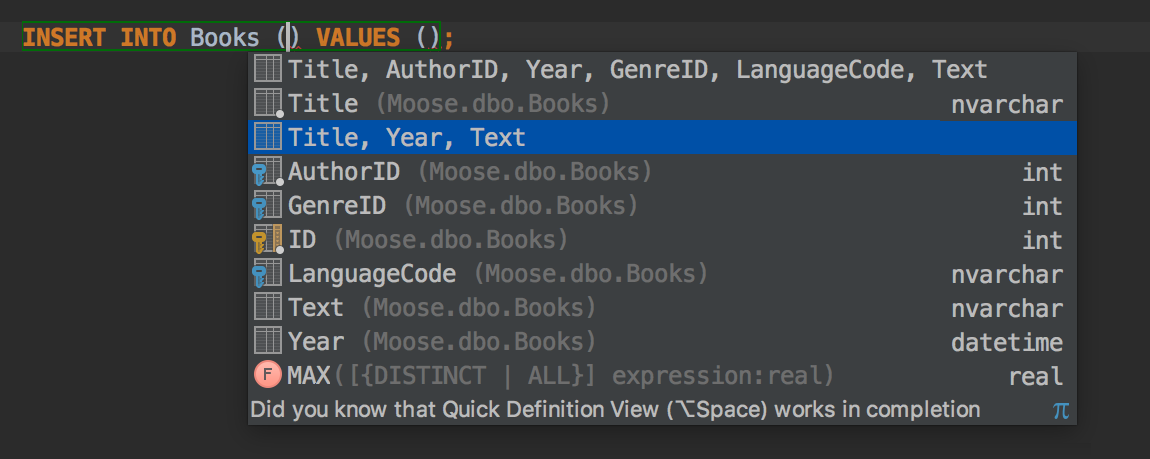The width and height of the screenshot is (1150, 459).
Task: Click "(Moose.dbo.Books)" next to AuthorID
Action: click(535, 172)
